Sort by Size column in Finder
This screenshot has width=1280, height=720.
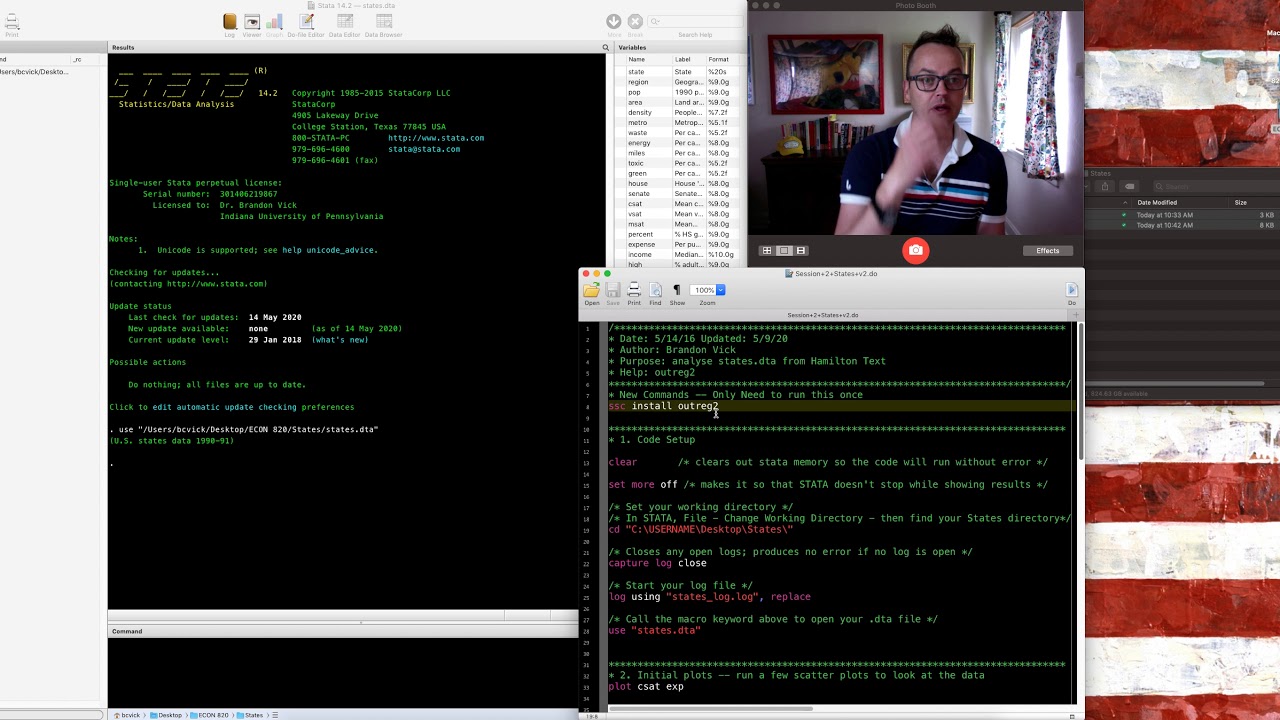click(1240, 202)
